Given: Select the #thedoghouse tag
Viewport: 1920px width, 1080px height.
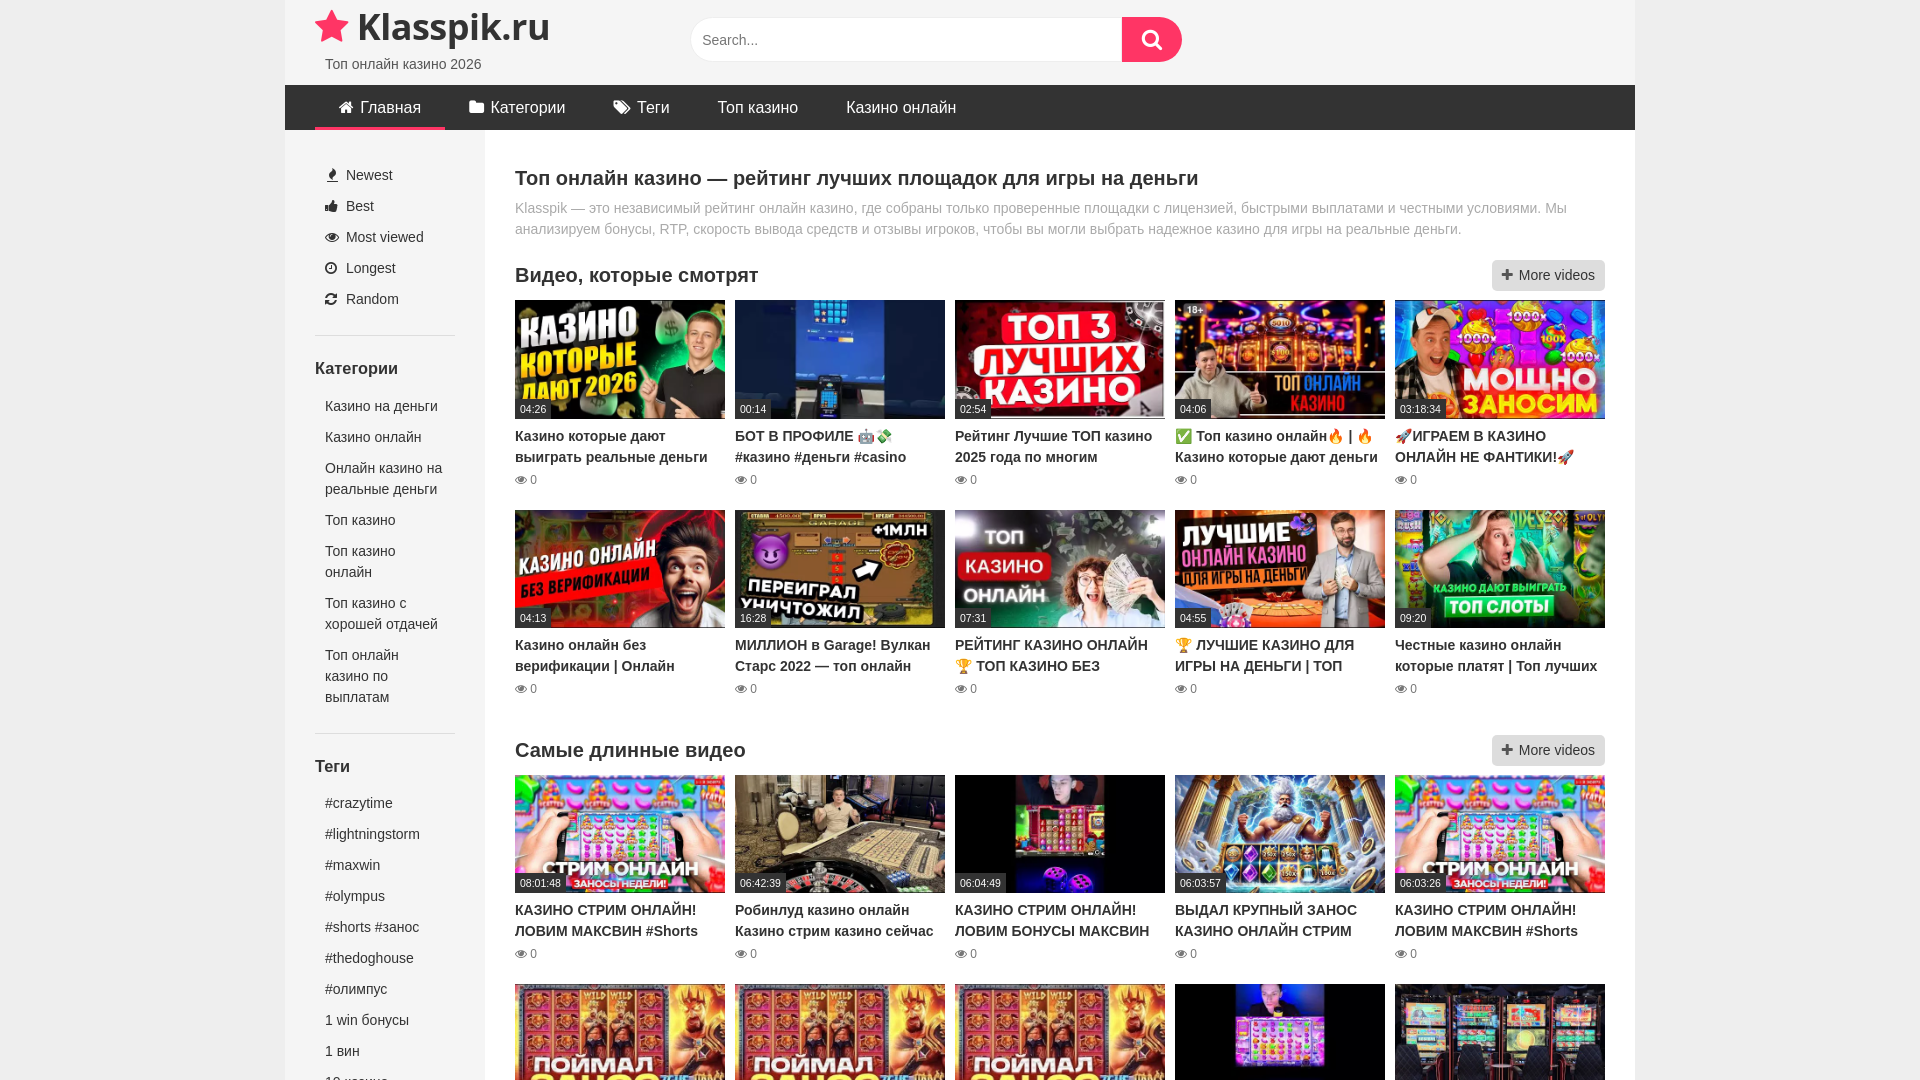Looking at the screenshot, I should [x=369, y=958].
